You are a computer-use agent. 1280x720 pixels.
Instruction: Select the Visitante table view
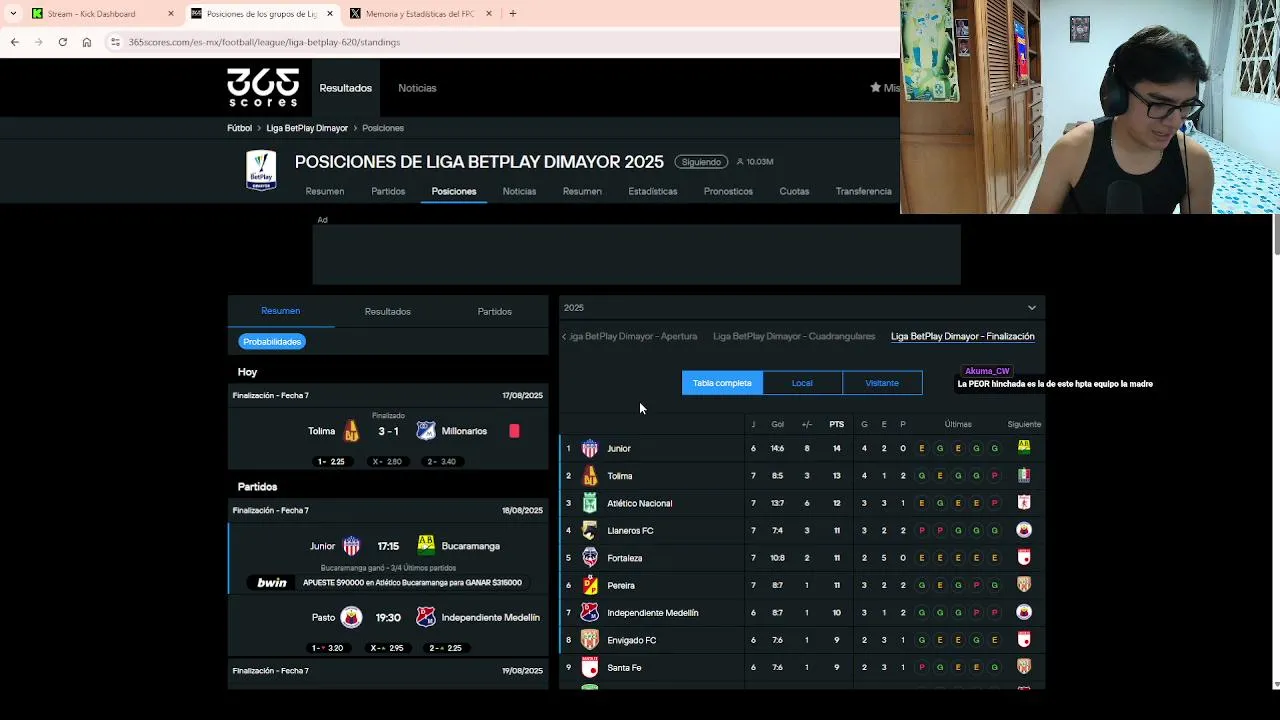click(x=882, y=383)
